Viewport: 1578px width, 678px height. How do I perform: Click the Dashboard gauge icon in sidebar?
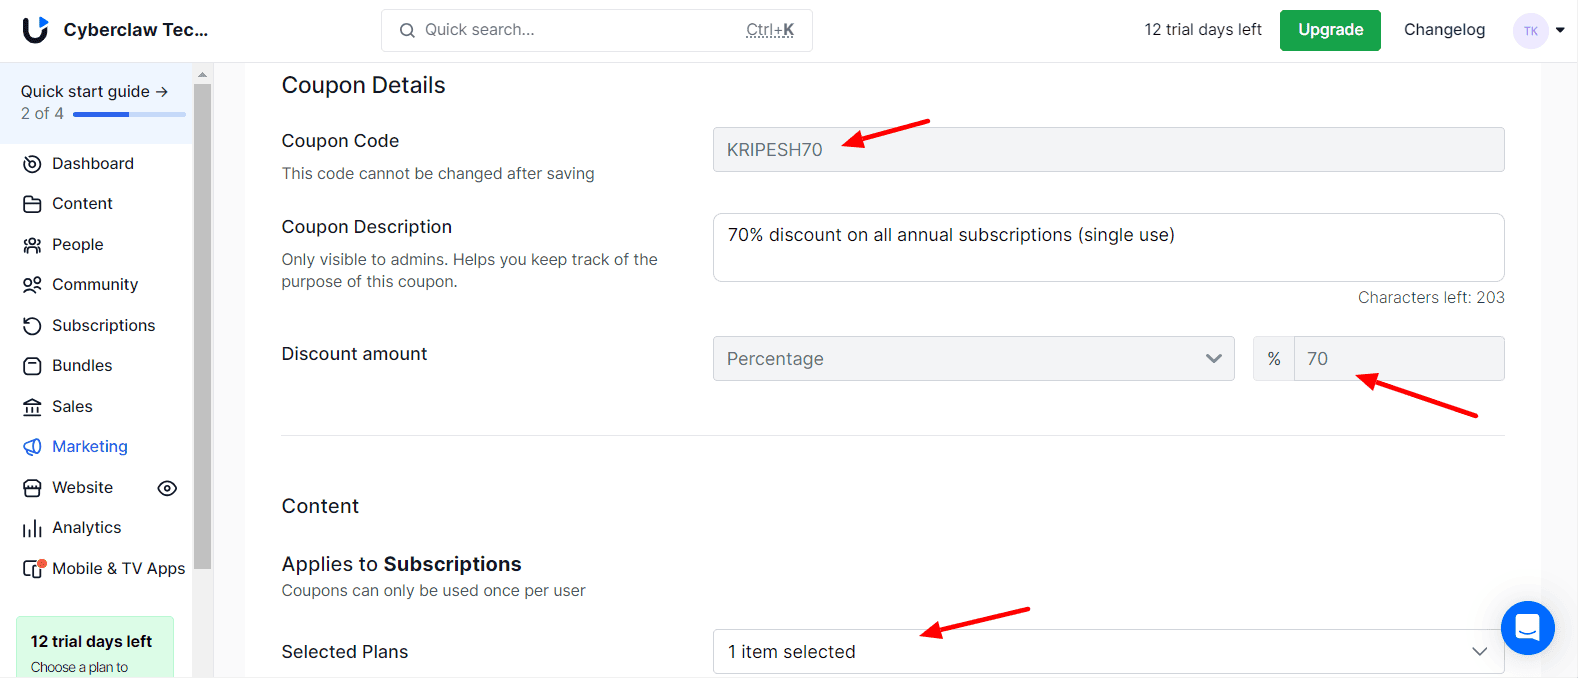point(32,164)
